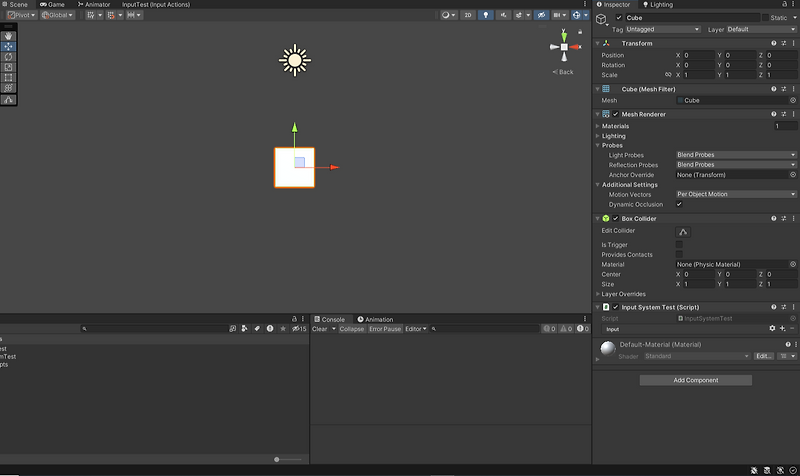Click the Add Component button
This screenshot has height=476, width=800.
point(695,380)
